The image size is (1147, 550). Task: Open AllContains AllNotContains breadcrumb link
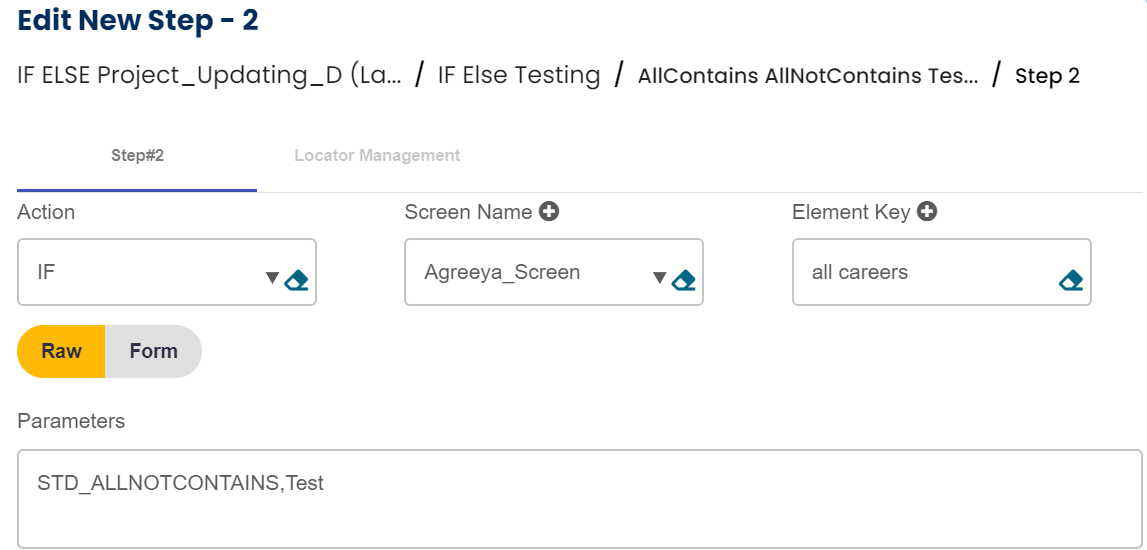808,76
